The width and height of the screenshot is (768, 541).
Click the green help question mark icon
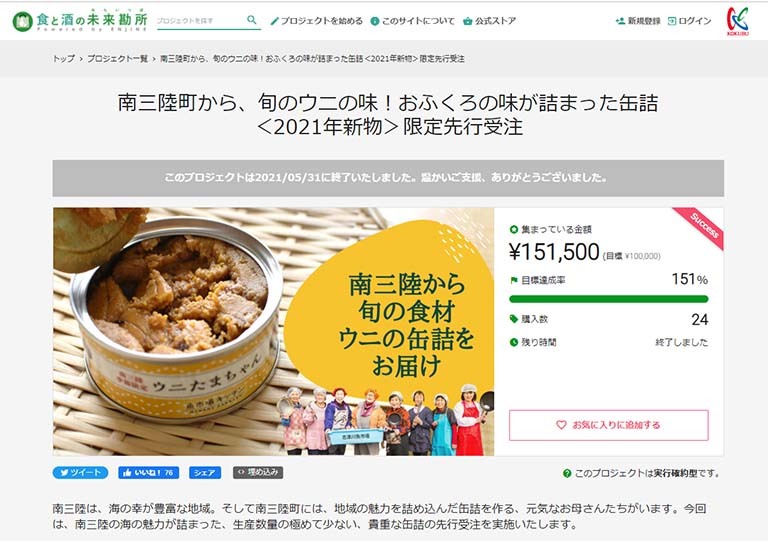pos(567,473)
